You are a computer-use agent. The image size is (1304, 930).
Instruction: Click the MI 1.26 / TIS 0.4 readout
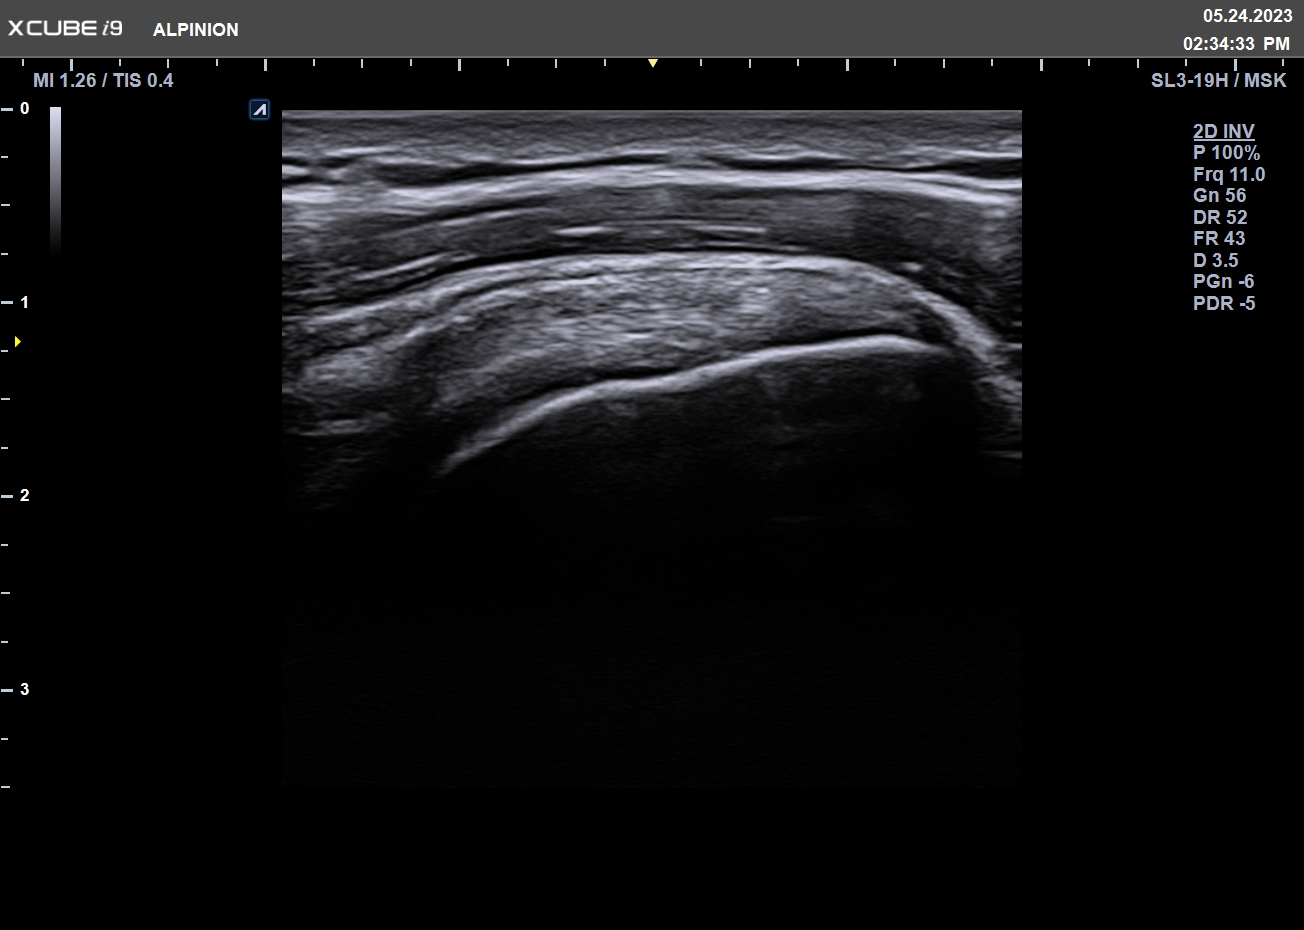point(103,80)
